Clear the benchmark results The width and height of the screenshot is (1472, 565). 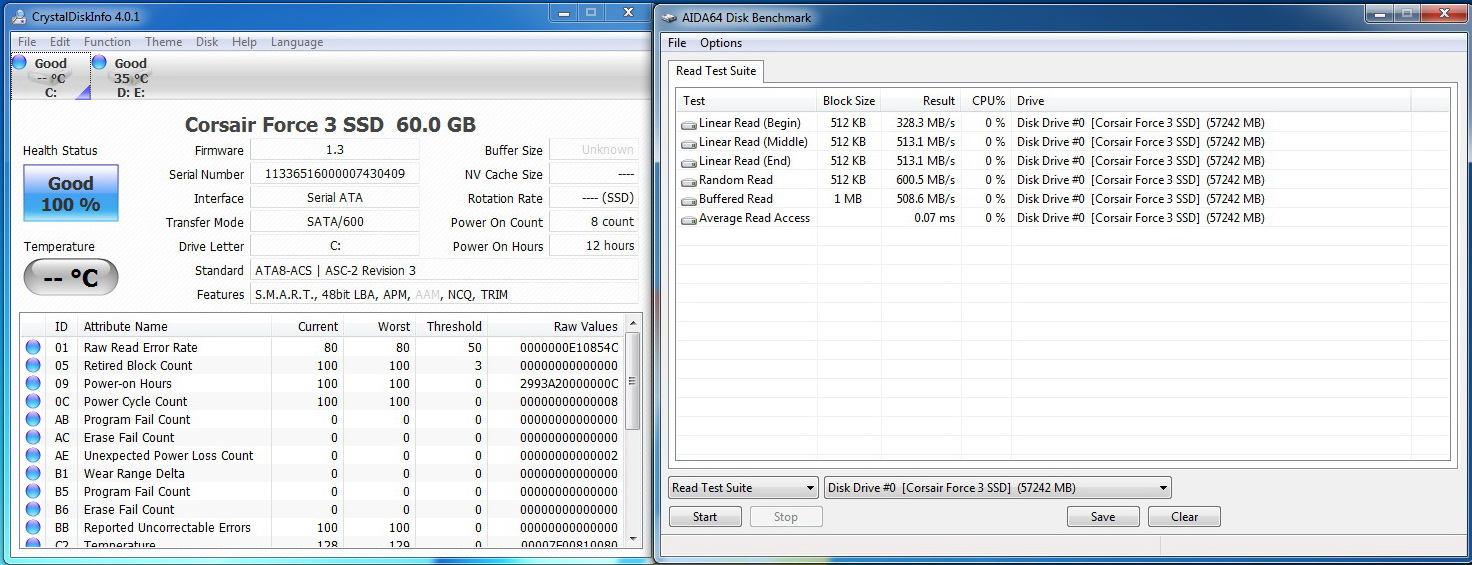tap(1184, 517)
